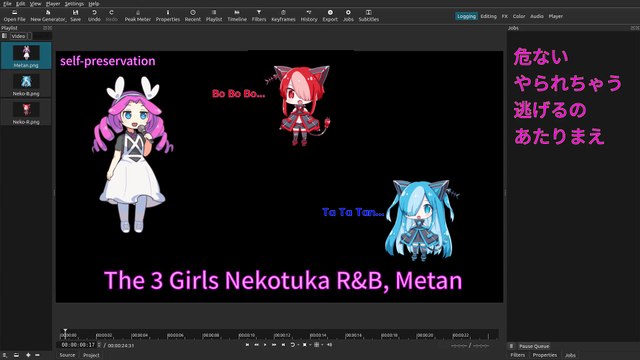Click the playlist append clip icon
Viewport: 640px width, 360px height.
point(16,355)
